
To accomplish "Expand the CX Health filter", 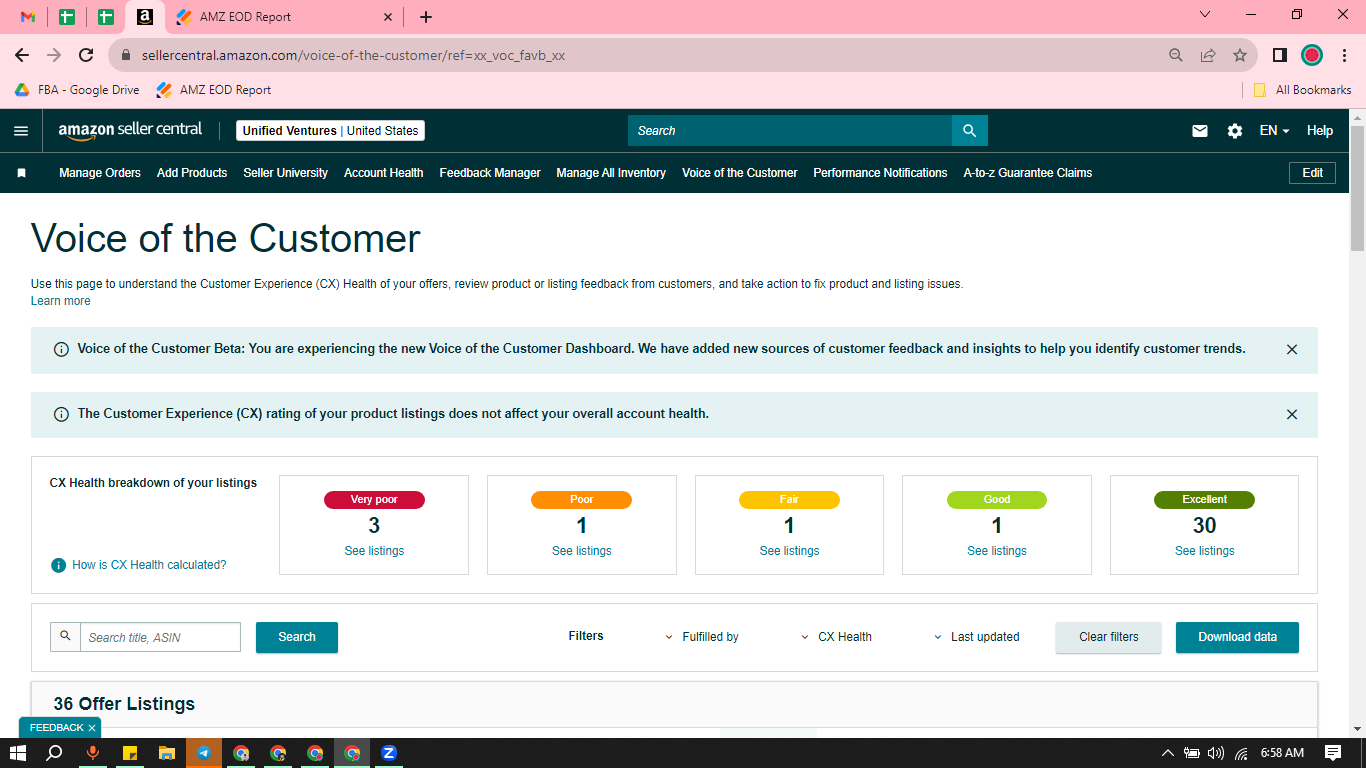I will point(836,637).
